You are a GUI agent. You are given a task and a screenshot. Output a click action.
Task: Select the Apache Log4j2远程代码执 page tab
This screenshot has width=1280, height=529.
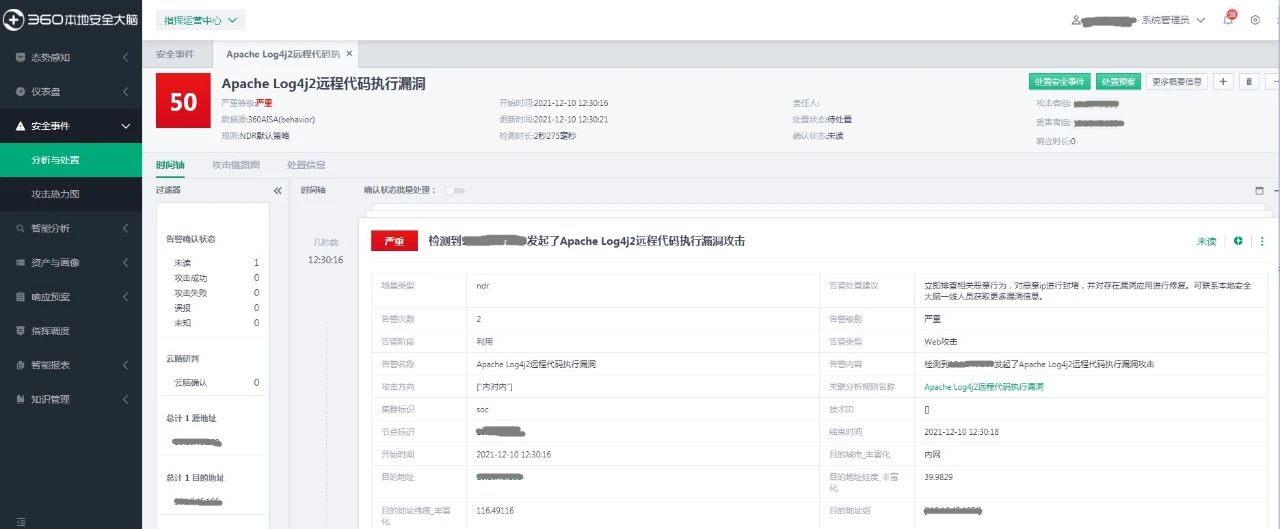(283, 53)
